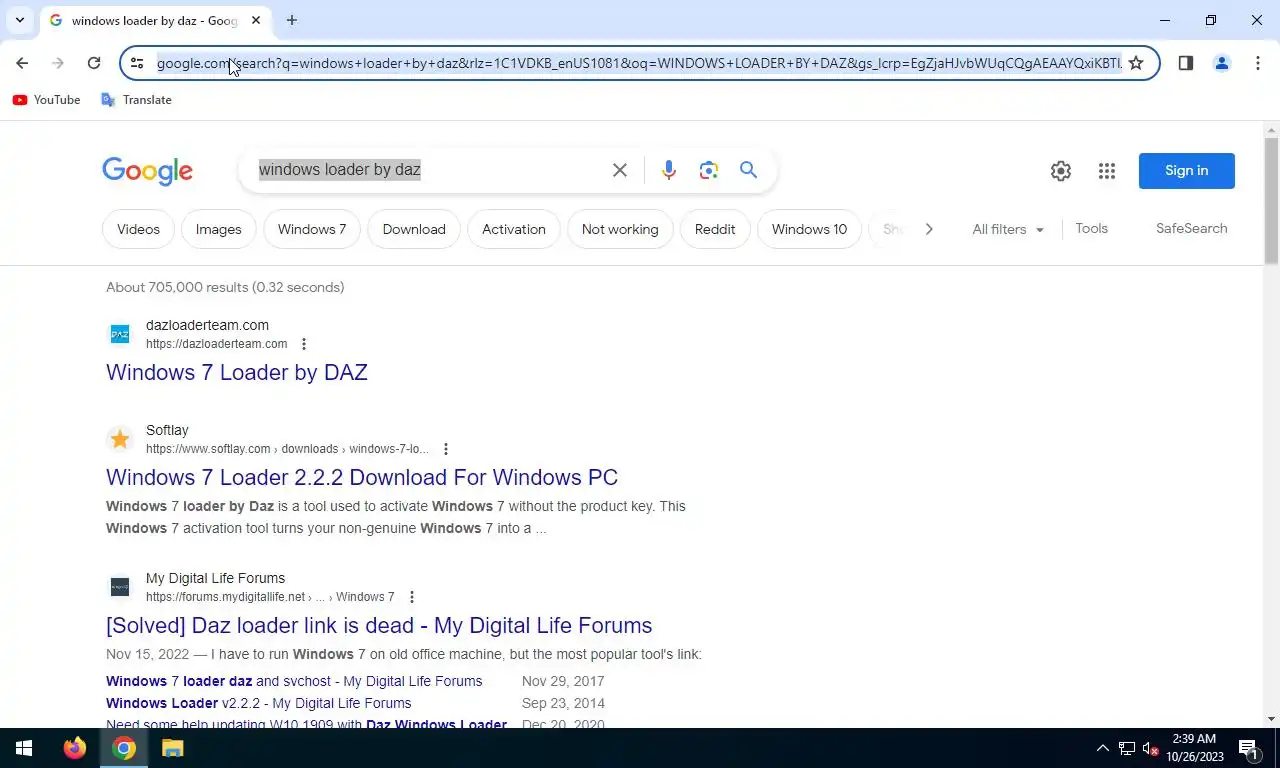Open Windows 7 Loader 2.2.2 Download result

coord(362,477)
